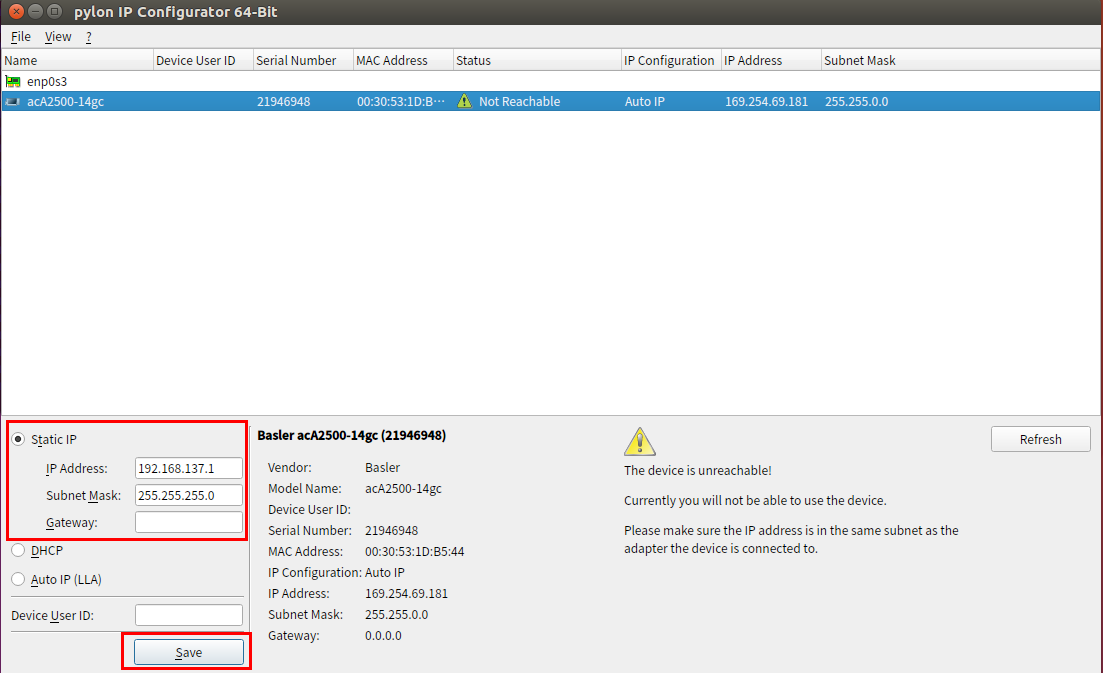Select the Auto IP (LLA) radio button

[18, 579]
